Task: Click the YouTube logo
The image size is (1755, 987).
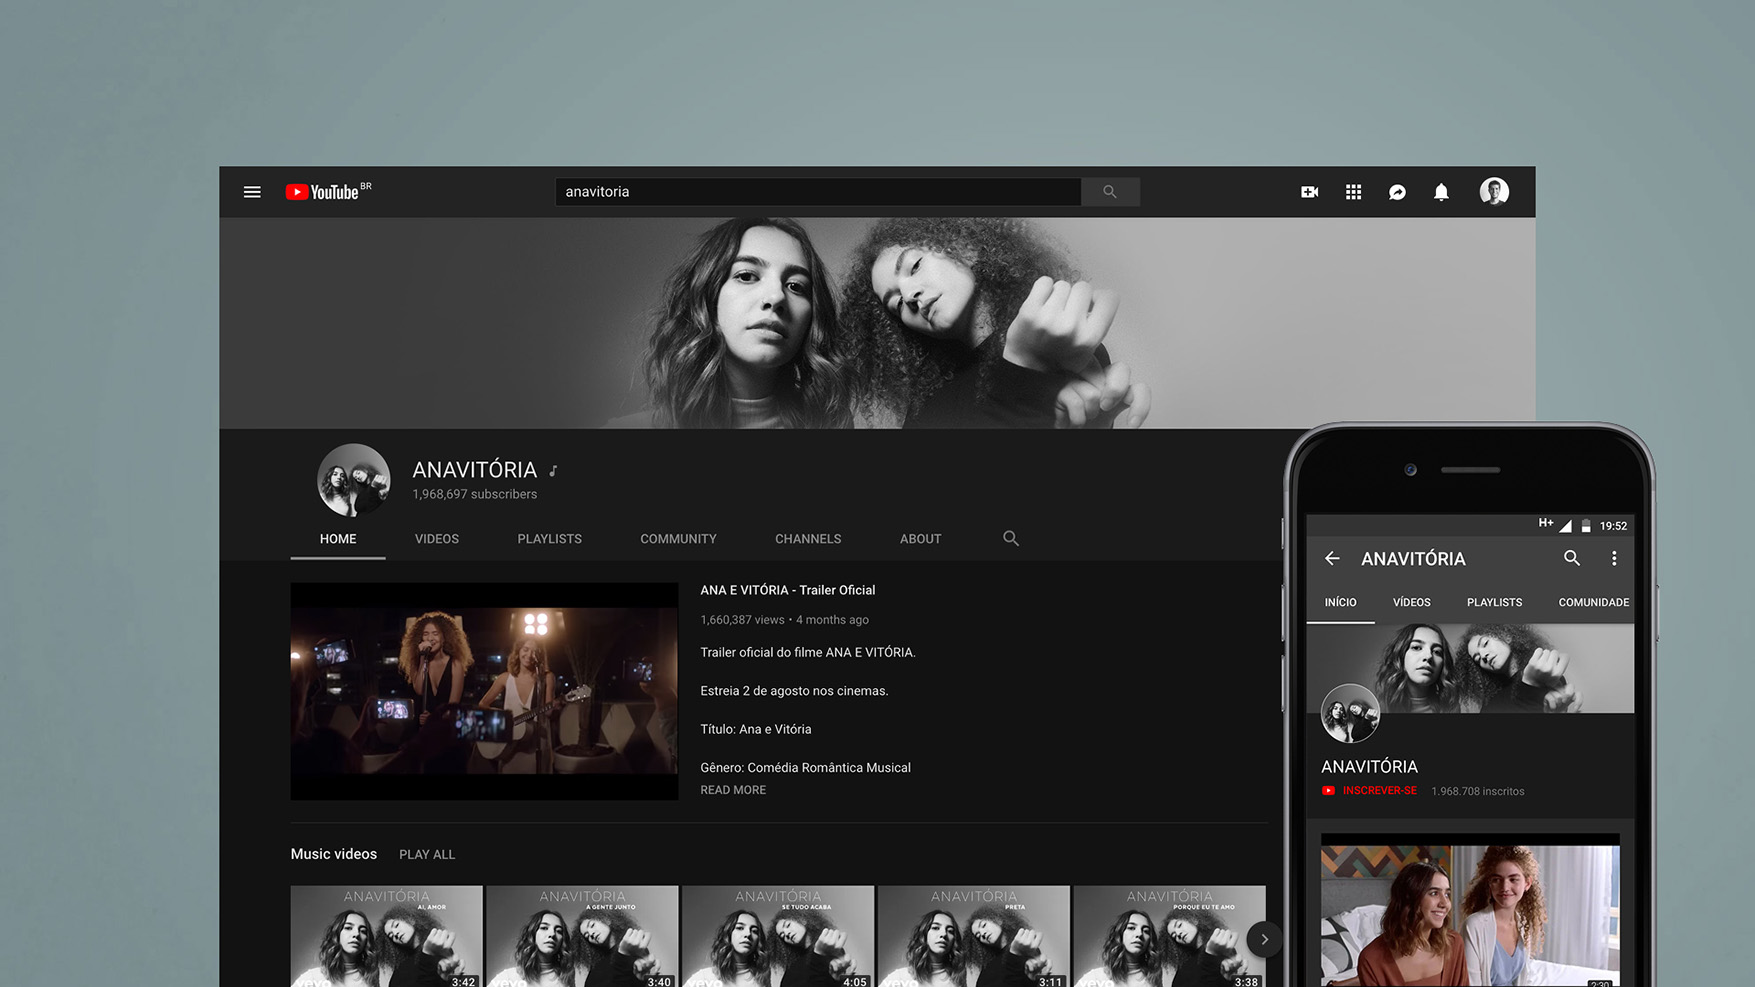Action: [x=323, y=192]
